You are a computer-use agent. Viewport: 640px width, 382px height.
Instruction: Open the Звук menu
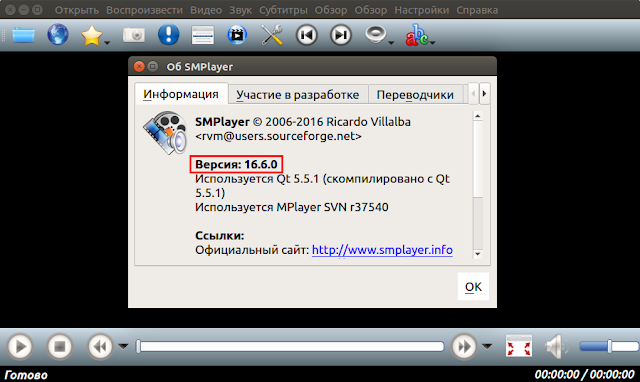tap(240, 10)
